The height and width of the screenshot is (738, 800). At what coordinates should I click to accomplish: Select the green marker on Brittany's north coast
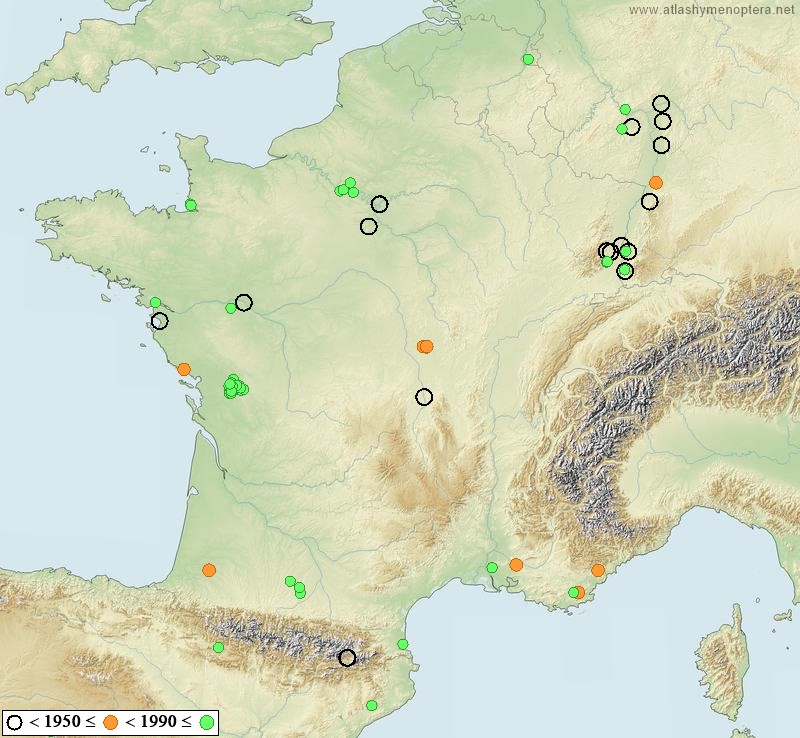coord(191,205)
